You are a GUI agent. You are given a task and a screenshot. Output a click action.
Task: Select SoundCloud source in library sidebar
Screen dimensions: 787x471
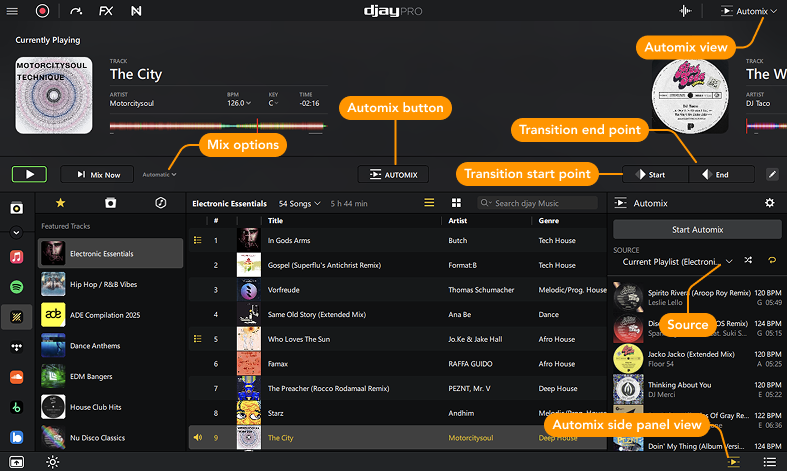(17, 377)
